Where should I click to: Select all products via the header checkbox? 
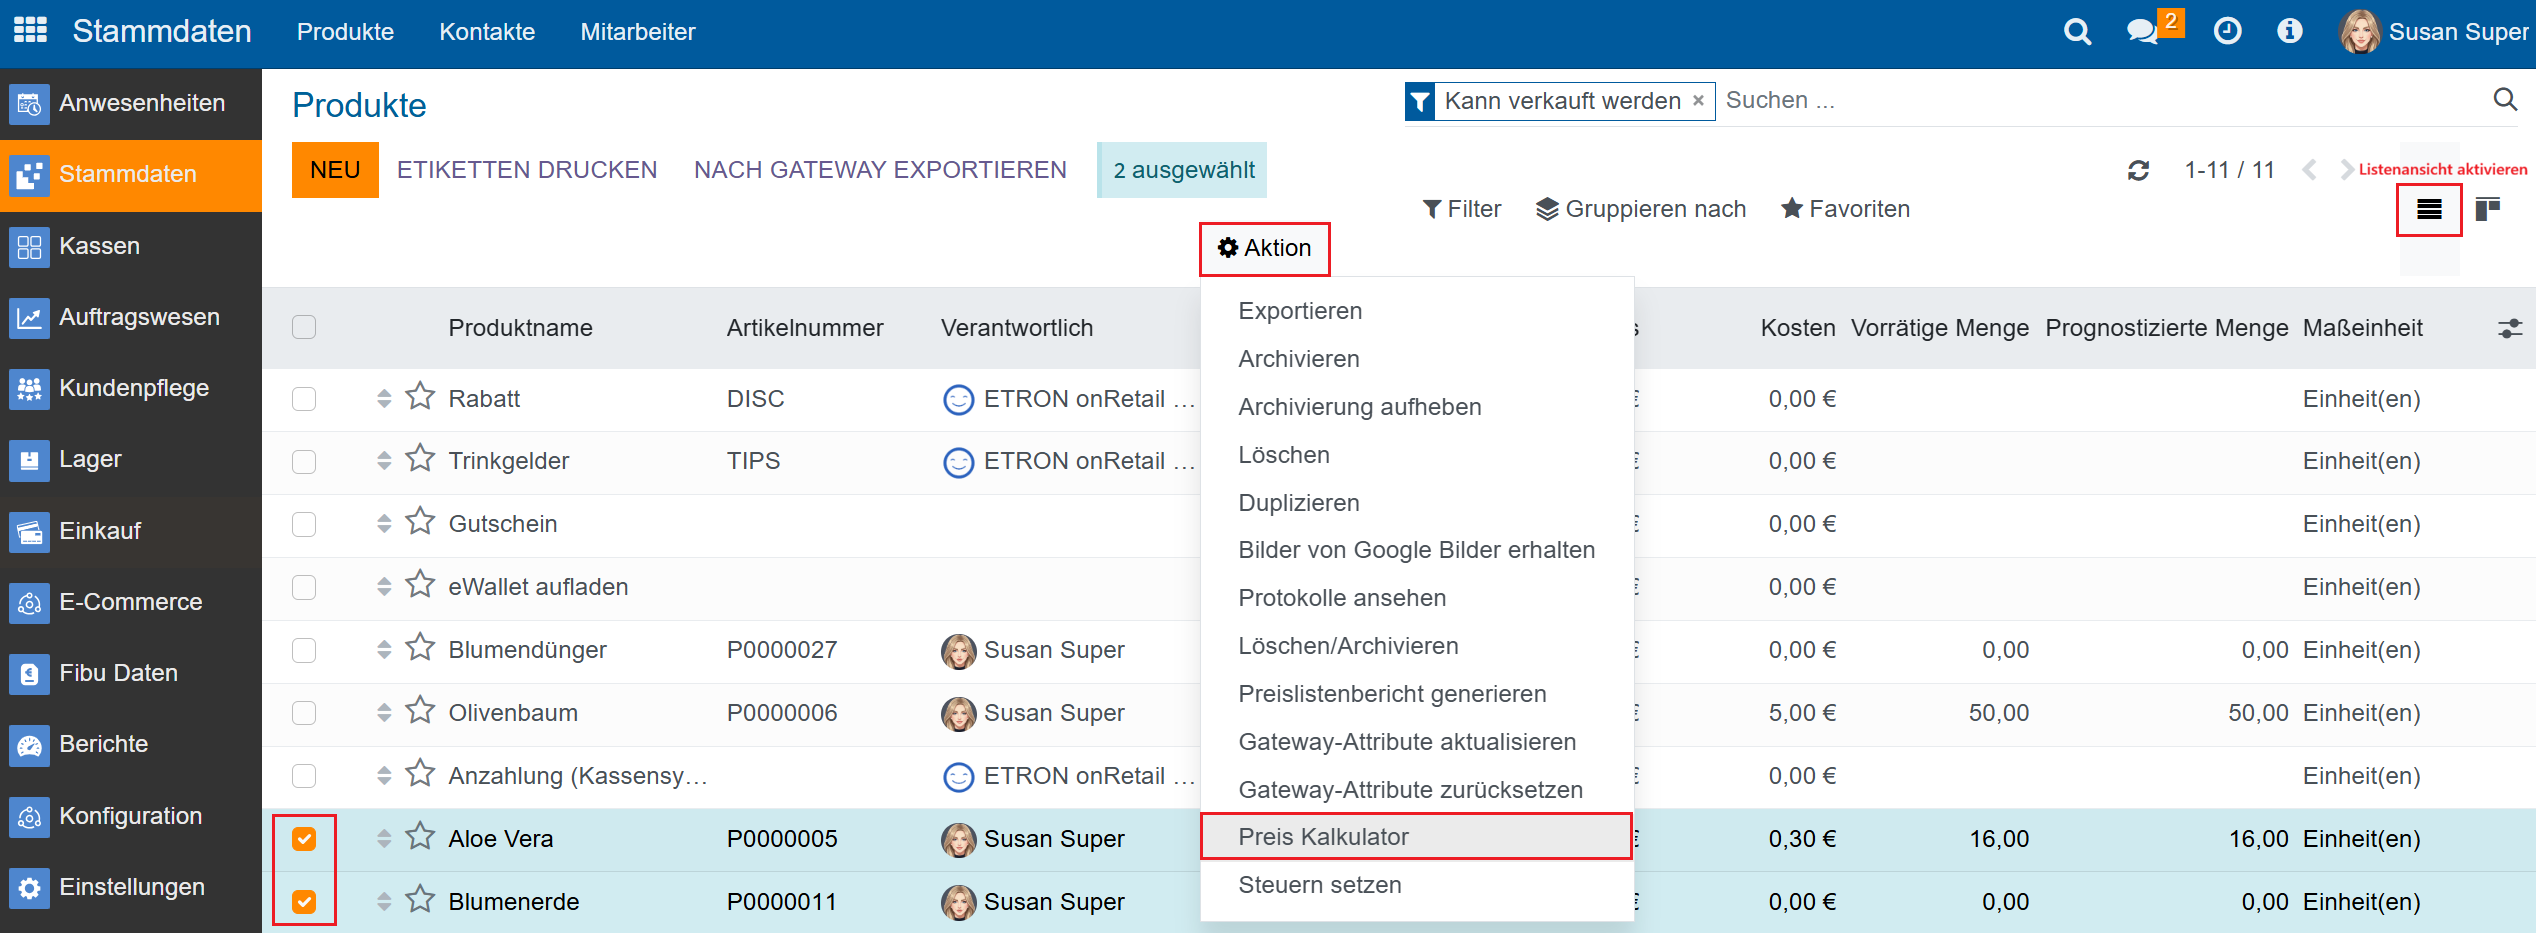[x=304, y=327]
